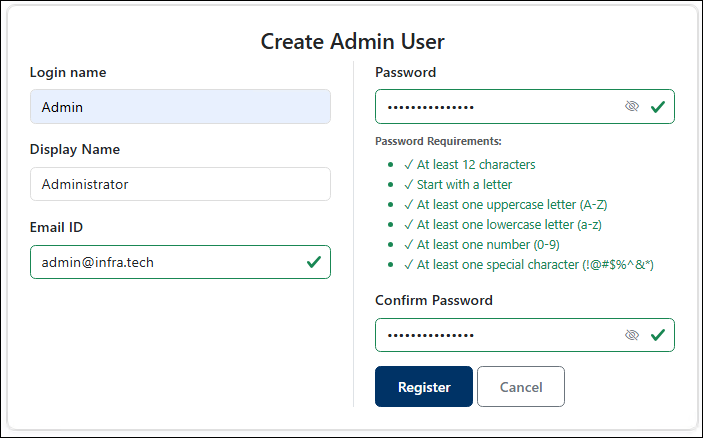Click the 'At least one uppercase letter' requirement
Screen dimensions: 703x438
pos(505,204)
